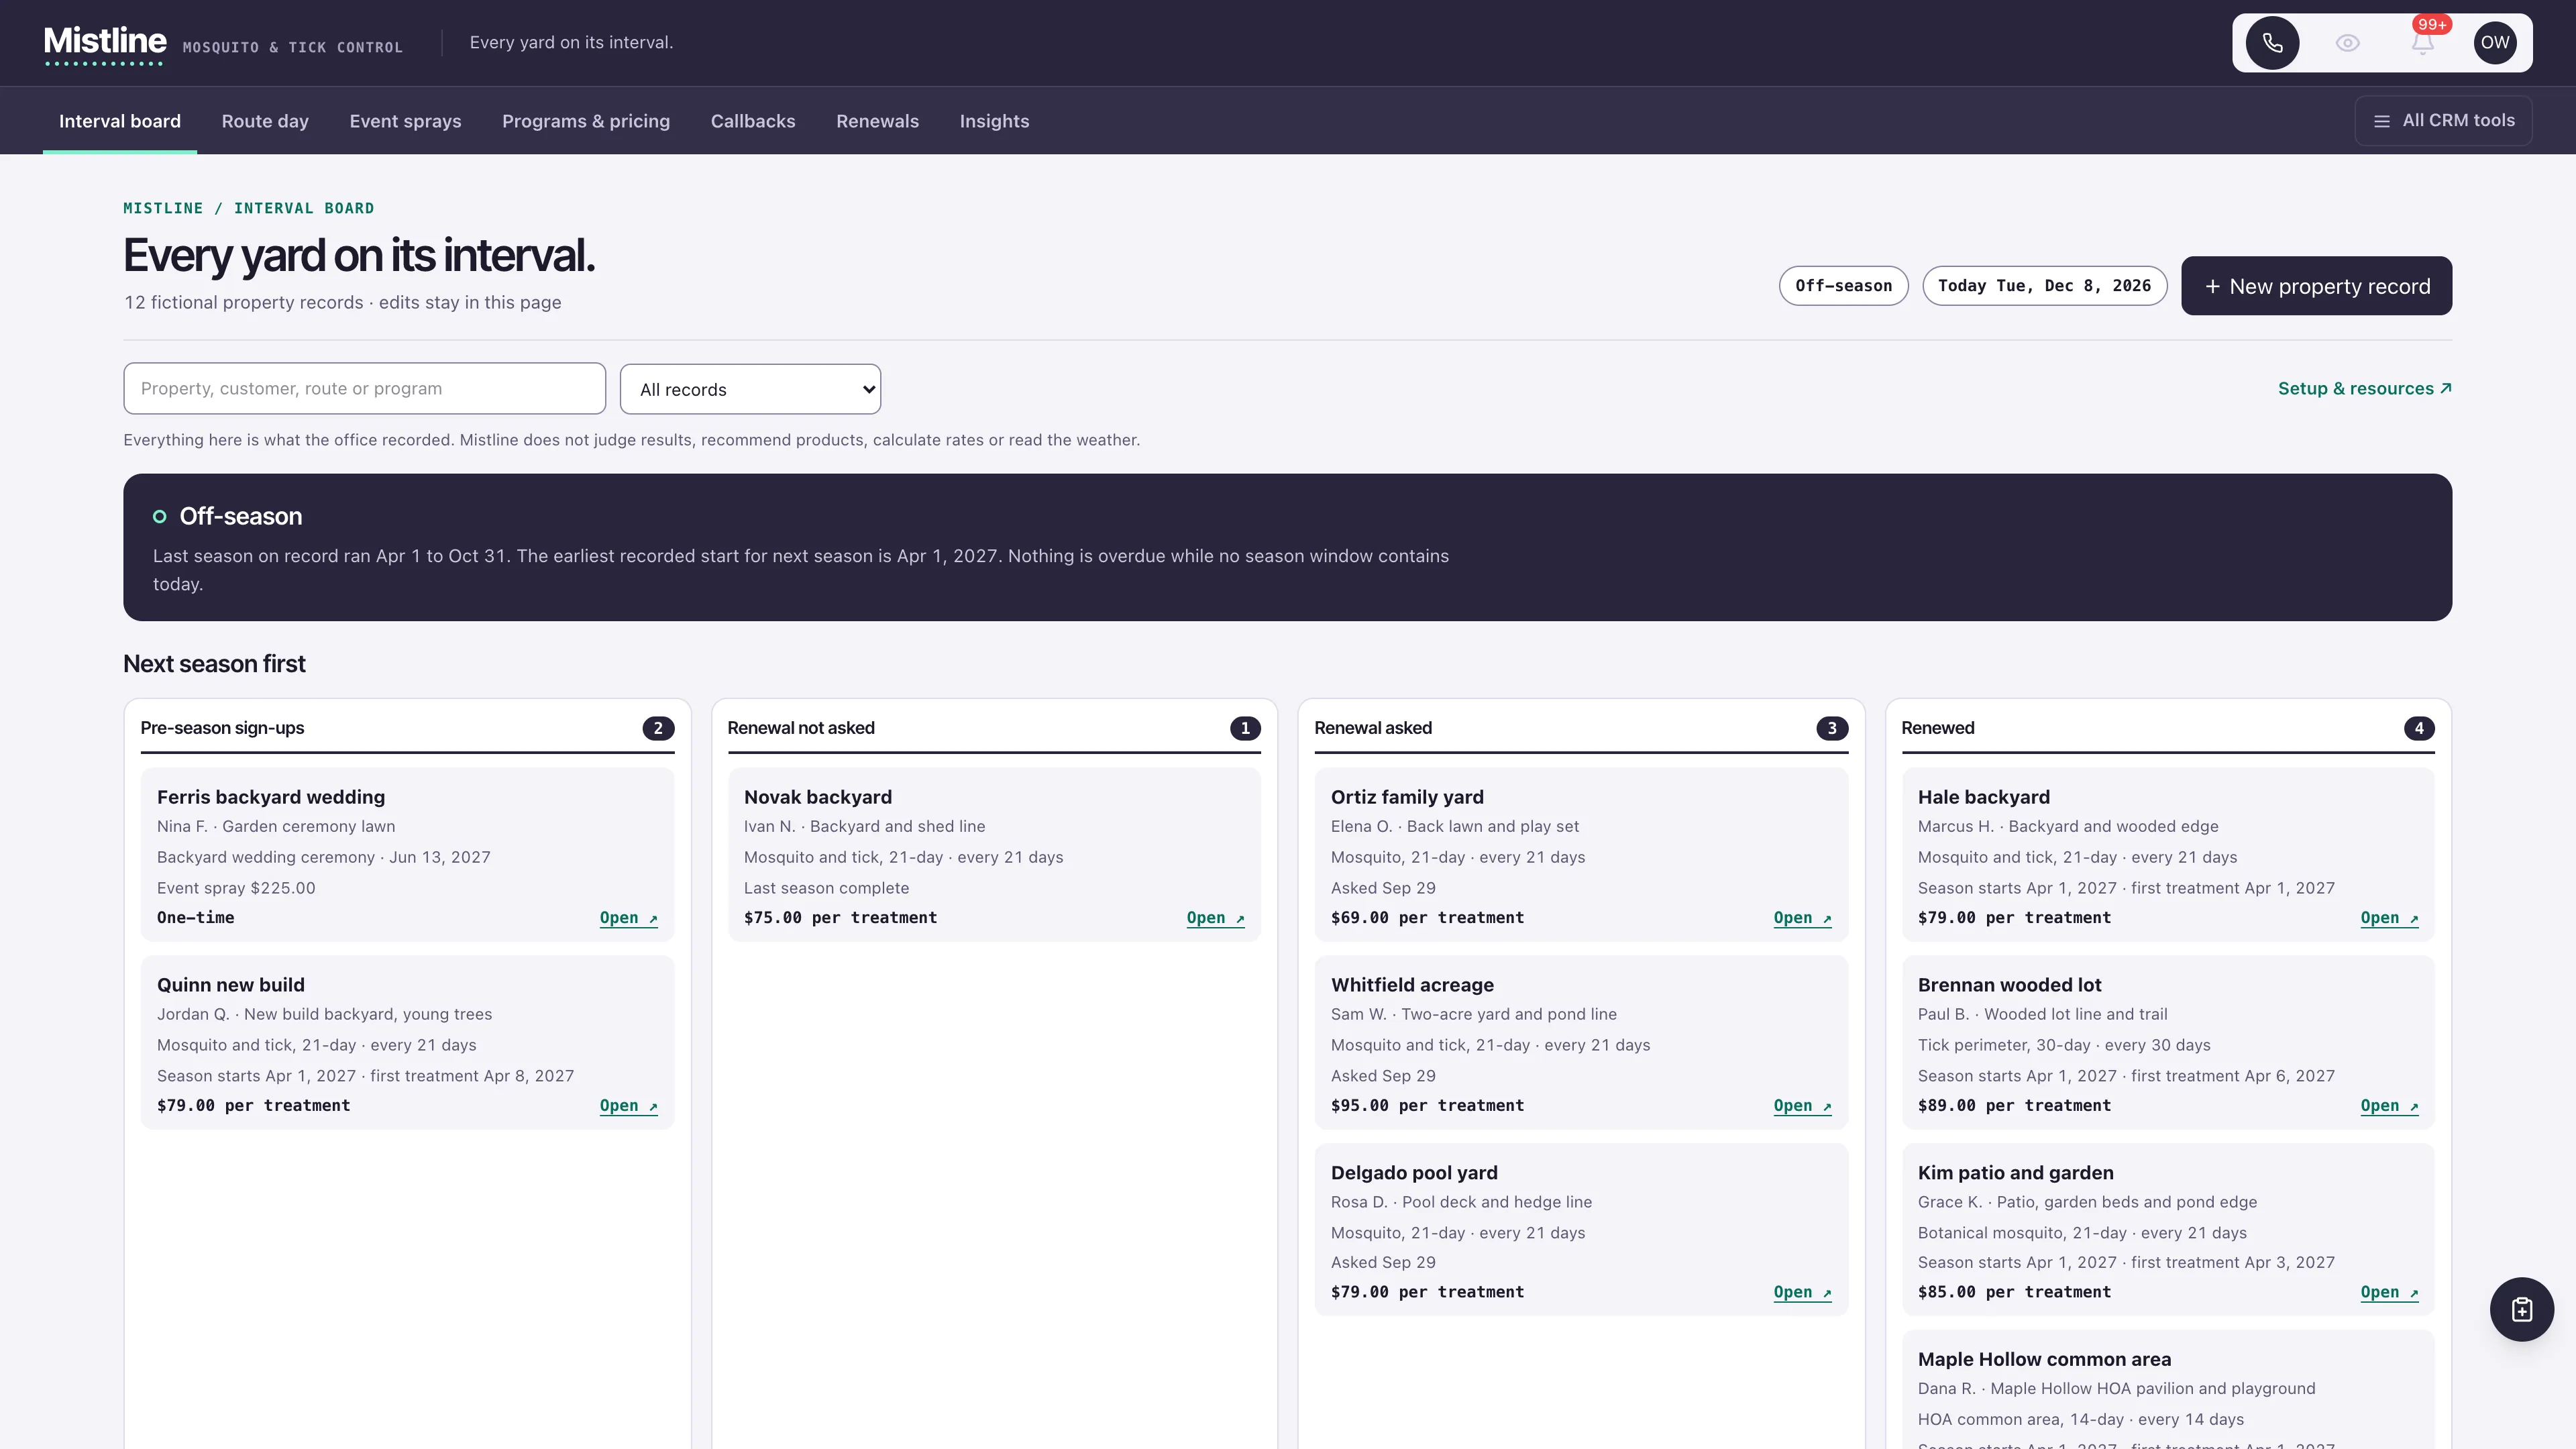The height and width of the screenshot is (1449, 2576).
Task: Focus the property search input field
Action: click(364, 389)
